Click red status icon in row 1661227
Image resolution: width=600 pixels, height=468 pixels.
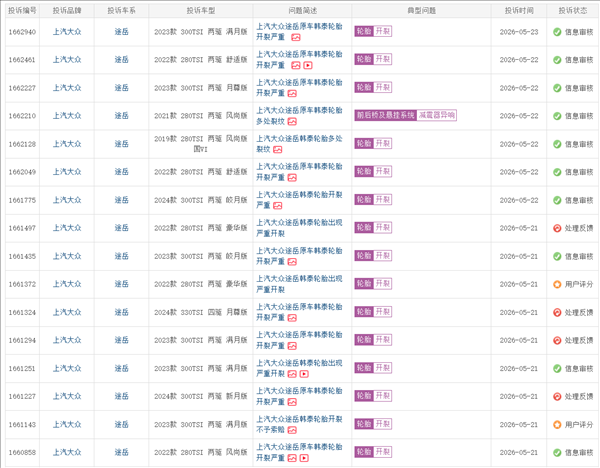coord(557,396)
